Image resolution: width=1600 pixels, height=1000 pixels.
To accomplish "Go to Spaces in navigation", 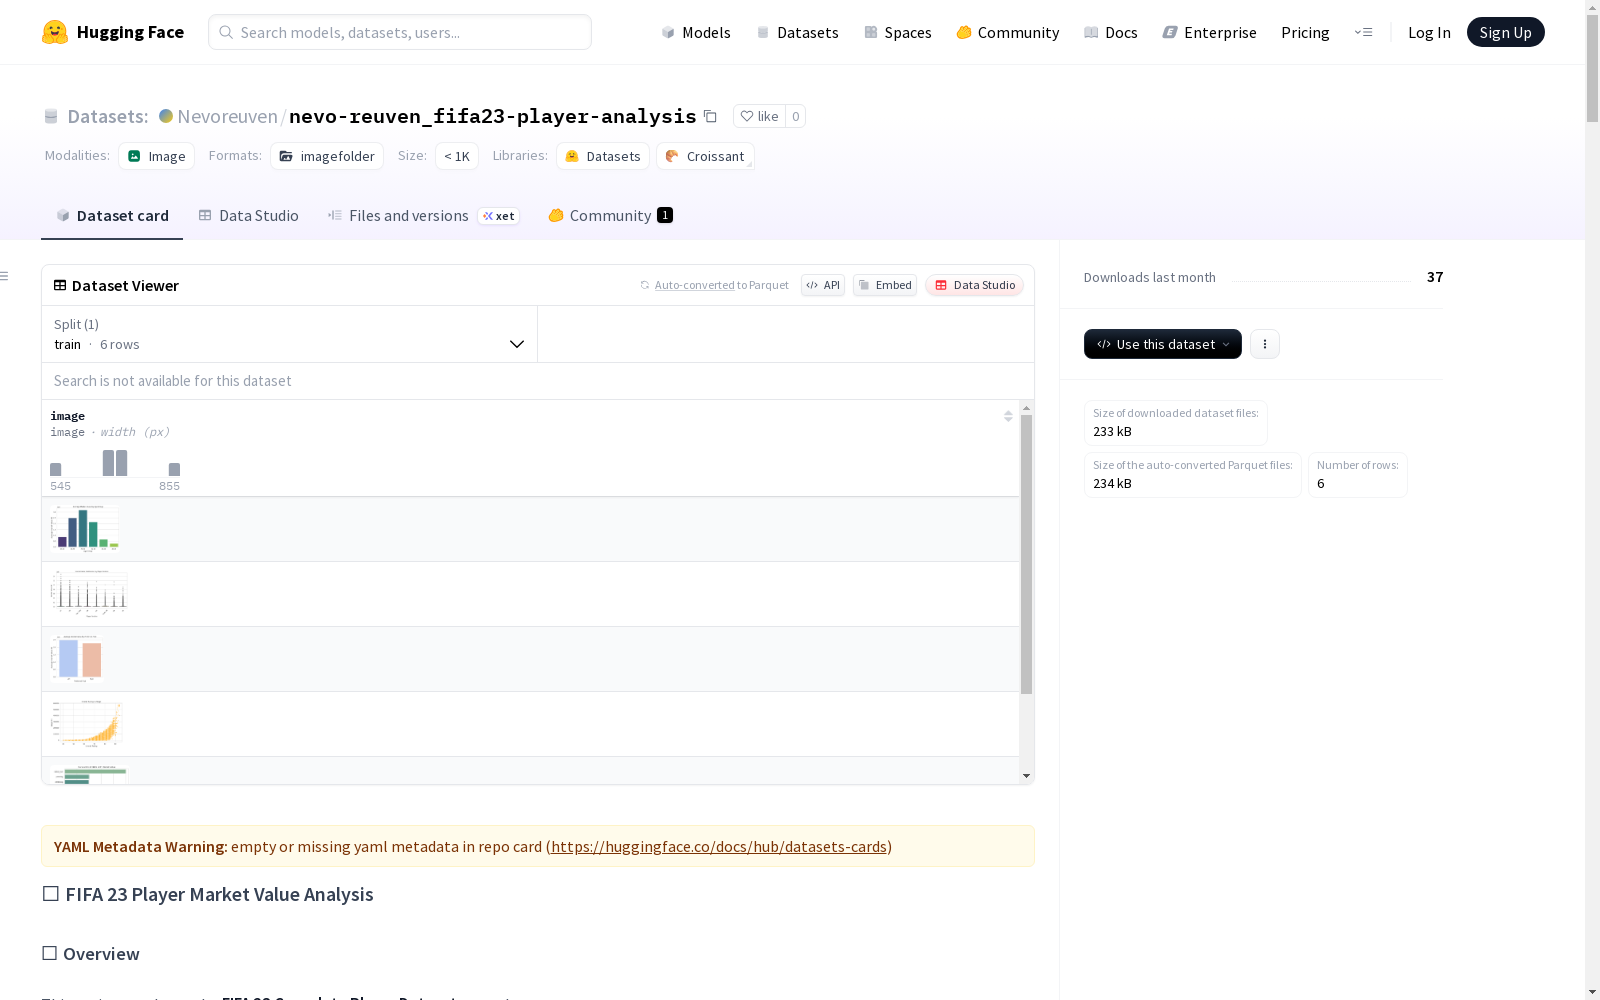I will (897, 32).
